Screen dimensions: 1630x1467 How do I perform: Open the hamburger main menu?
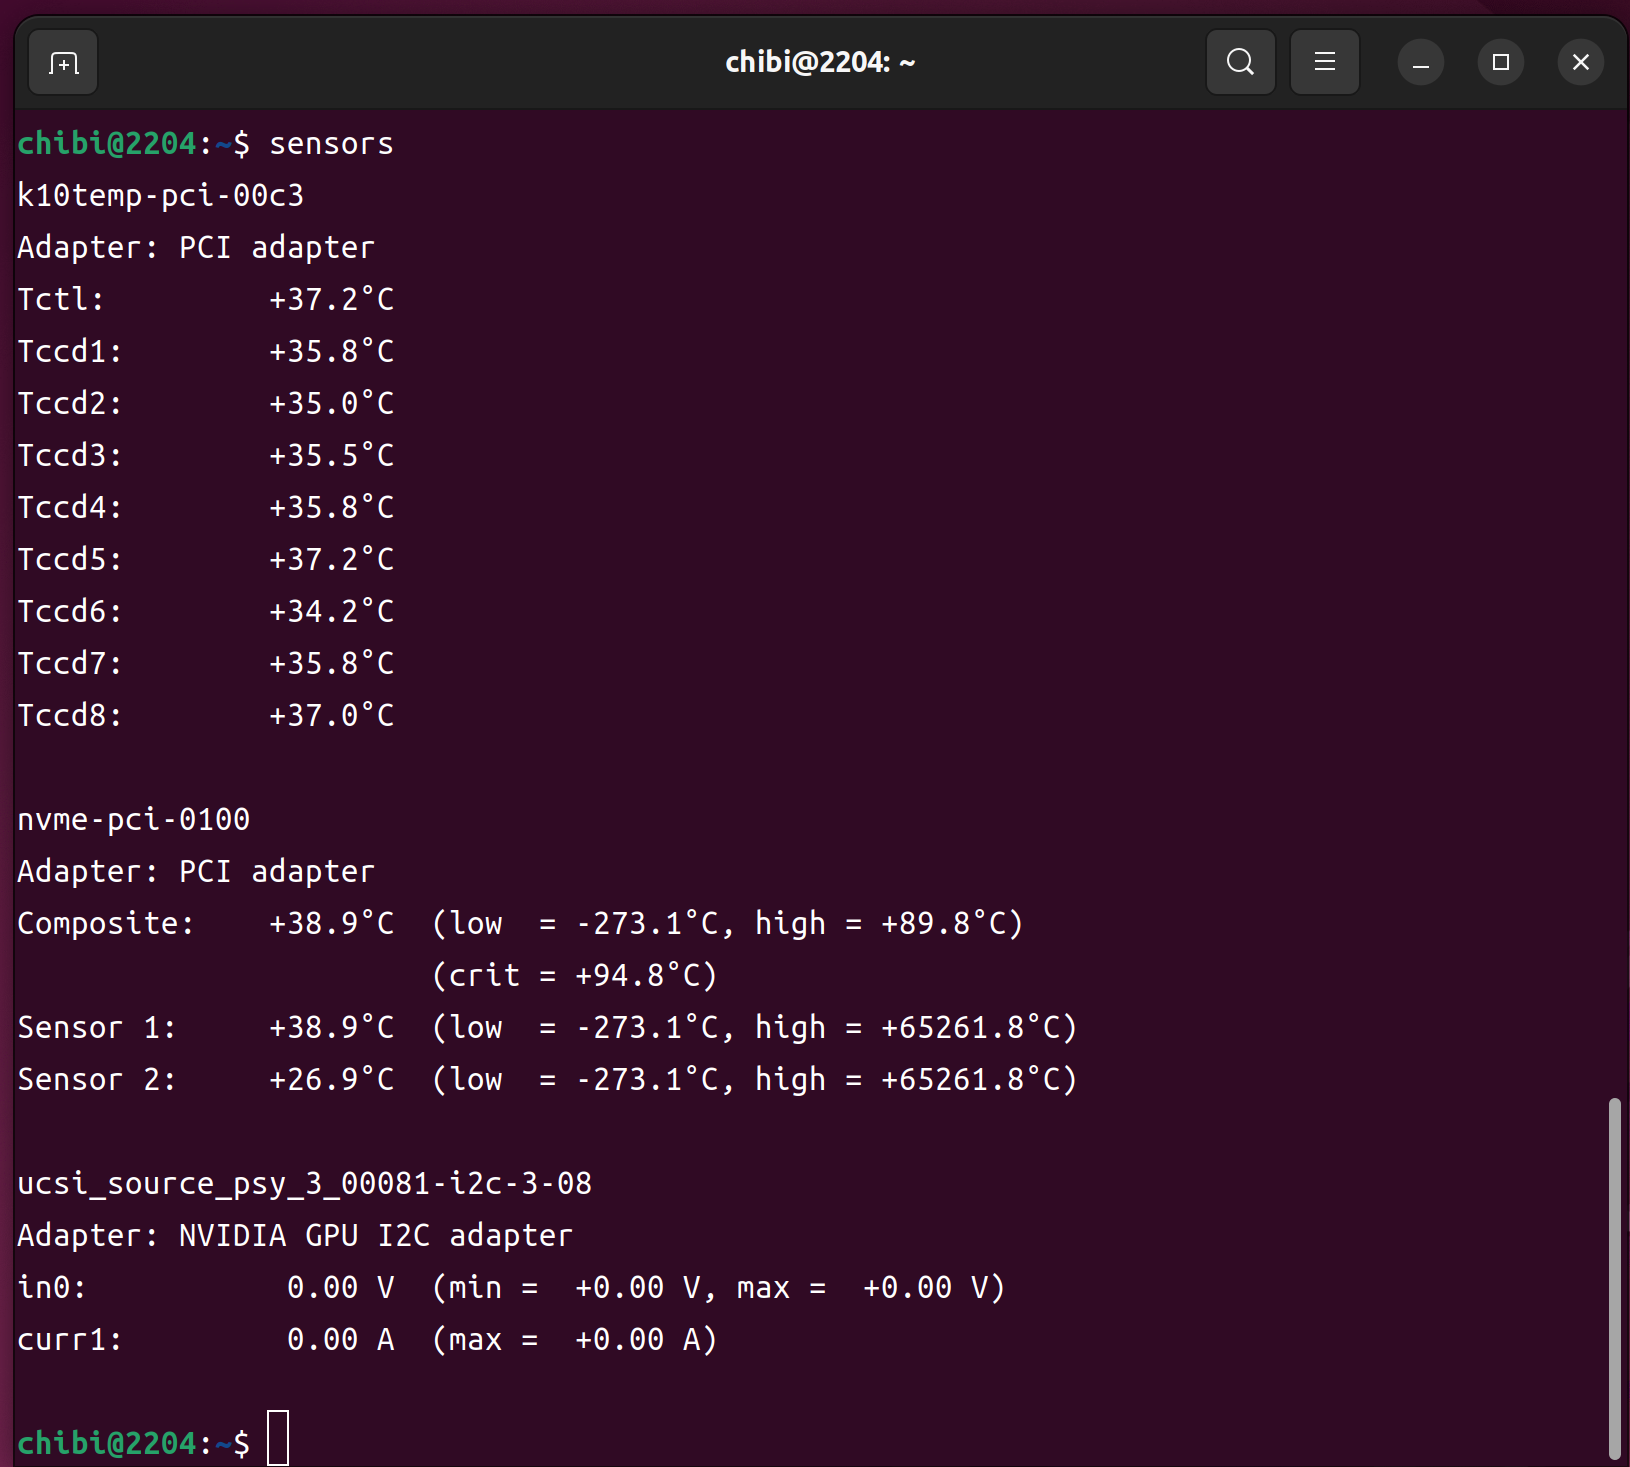(1324, 63)
